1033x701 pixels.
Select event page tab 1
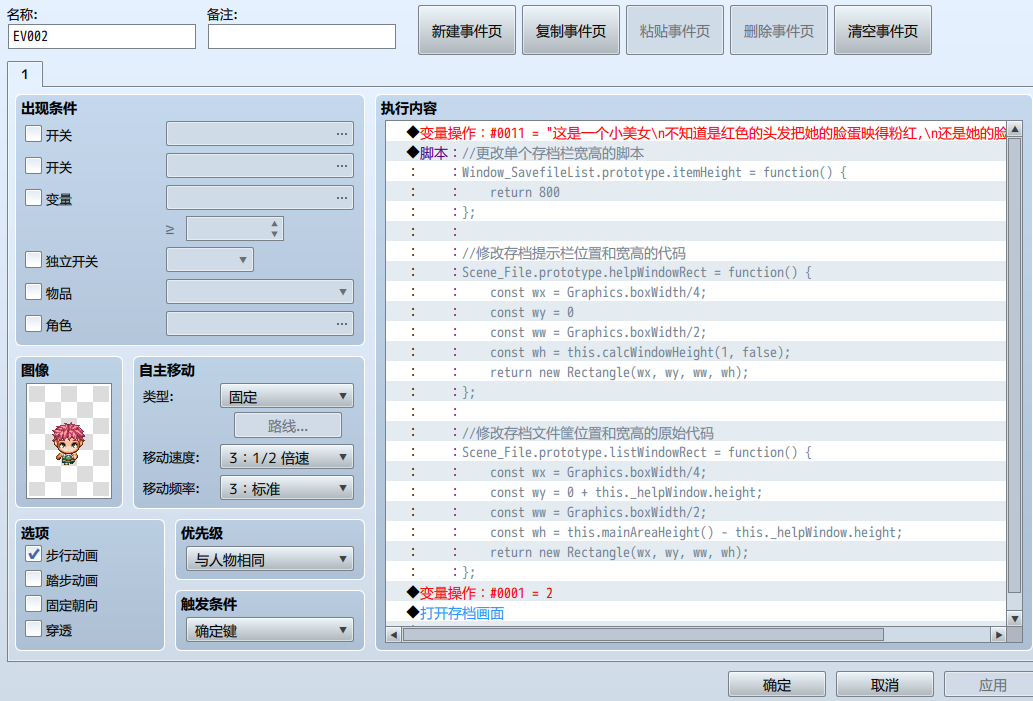coord(25,74)
